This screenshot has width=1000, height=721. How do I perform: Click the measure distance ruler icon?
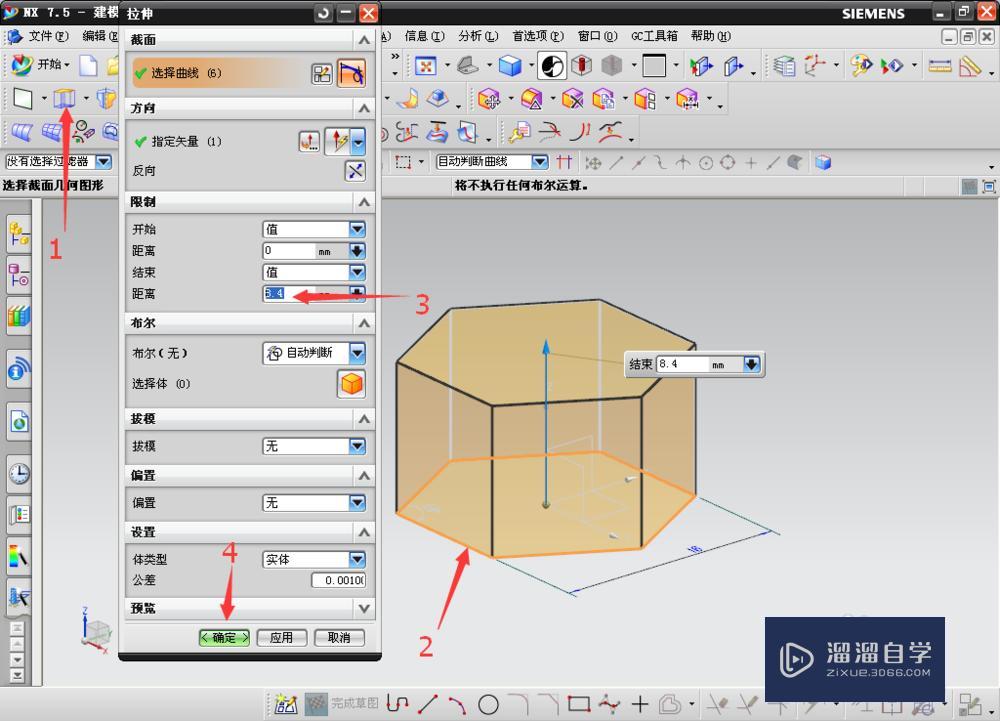939,65
